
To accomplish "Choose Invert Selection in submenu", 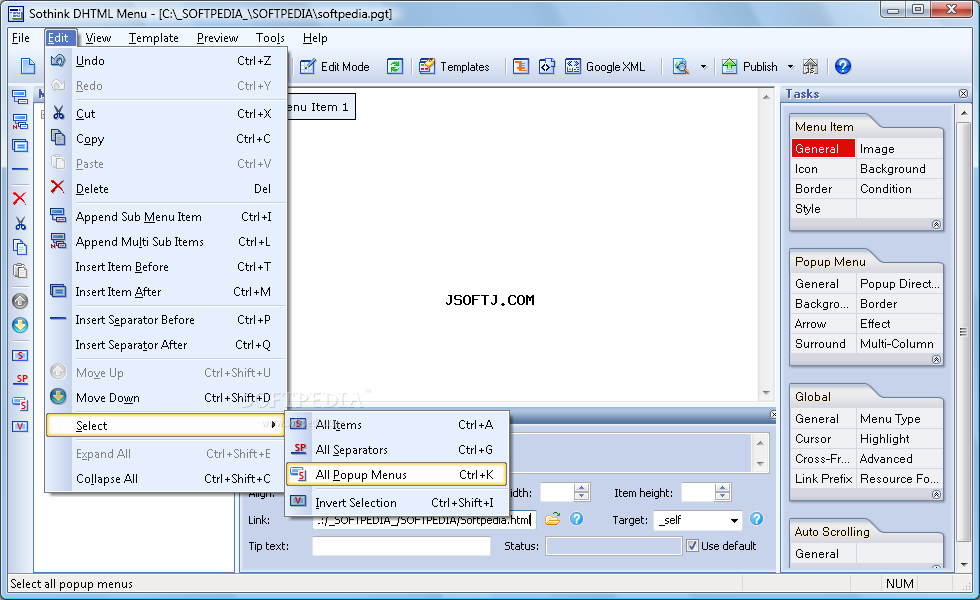I will click(x=396, y=502).
